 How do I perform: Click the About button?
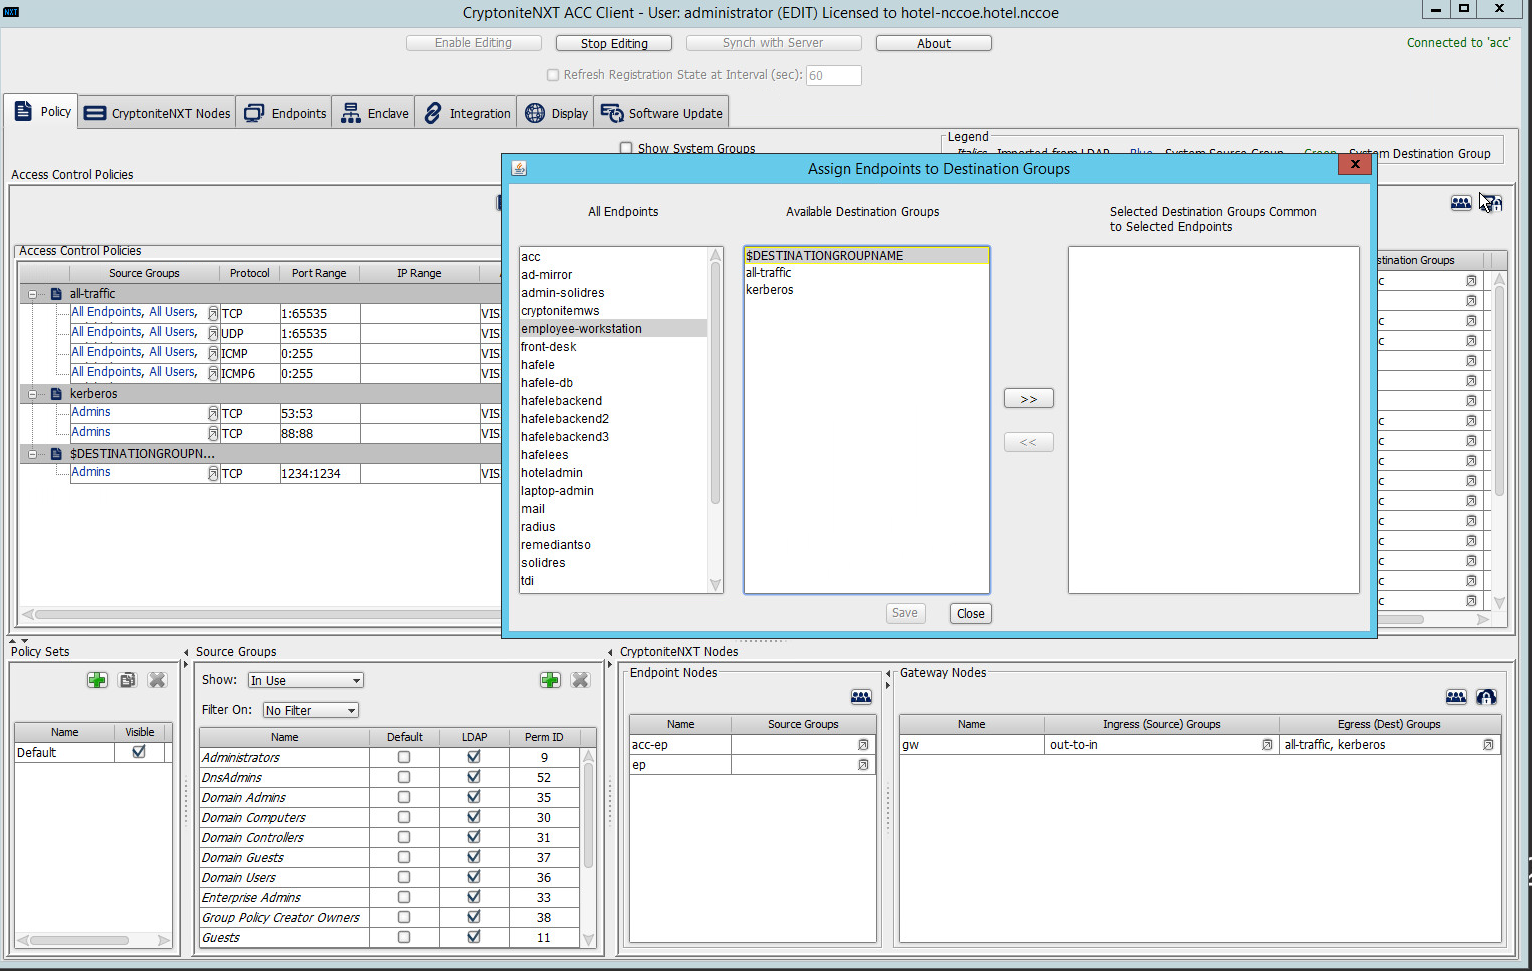pyautogui.click(x=934, y=43)
